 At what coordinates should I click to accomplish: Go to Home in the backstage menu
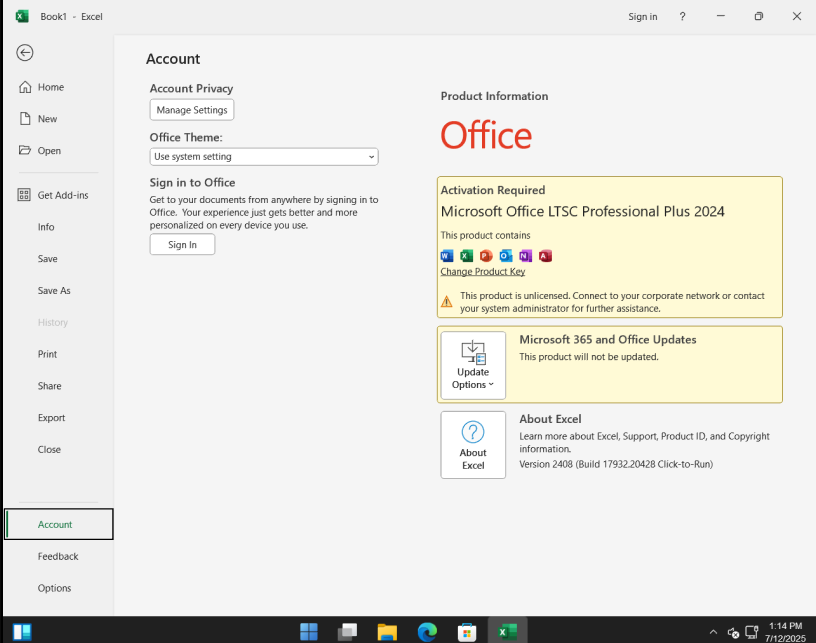click(x=58, y=87)
